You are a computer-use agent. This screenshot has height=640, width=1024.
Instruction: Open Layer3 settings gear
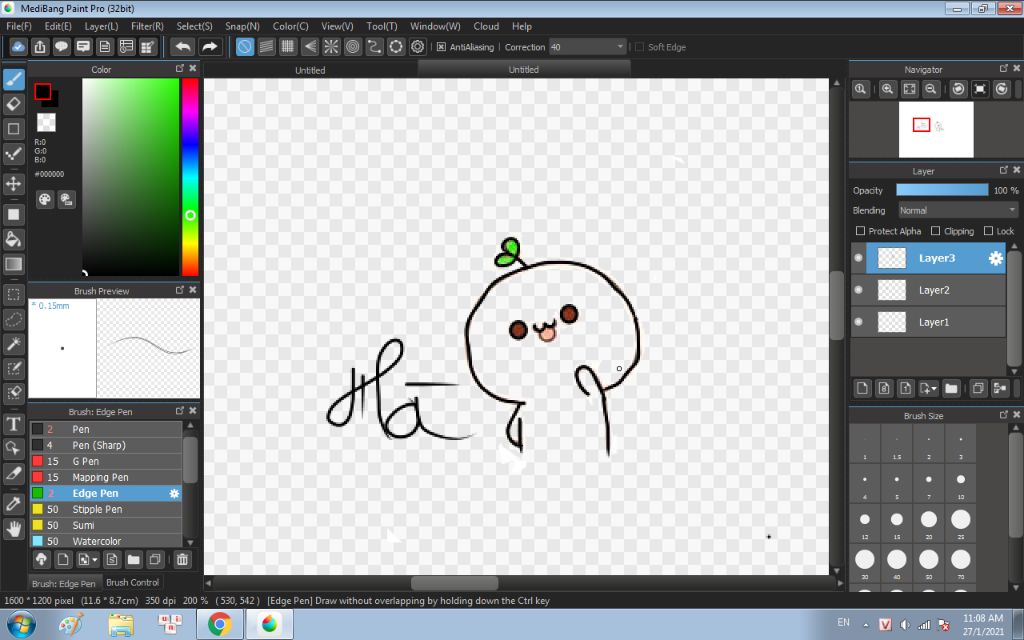click(x=995, y=259)
